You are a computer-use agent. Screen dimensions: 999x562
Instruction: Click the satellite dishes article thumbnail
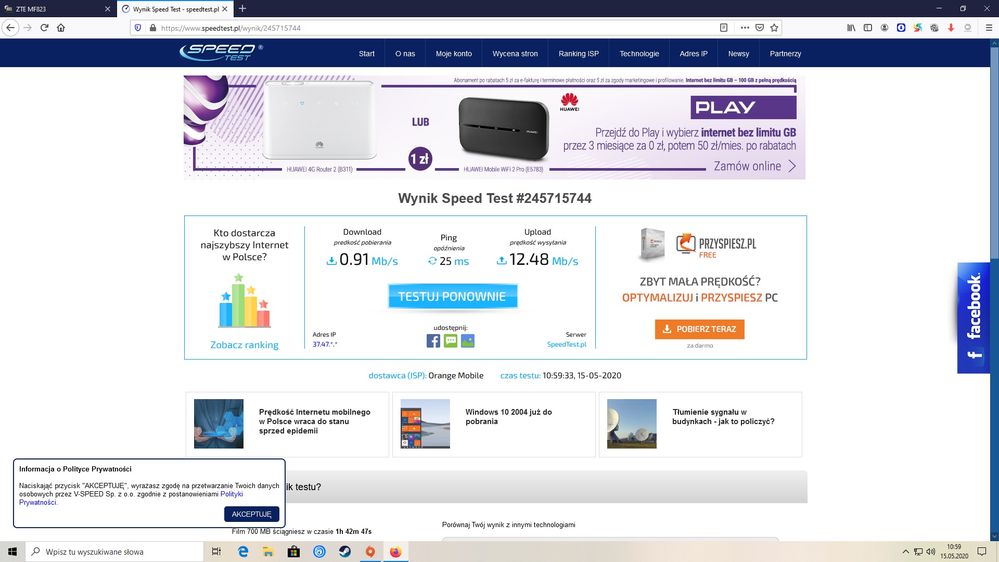click(x=631, y=424)
